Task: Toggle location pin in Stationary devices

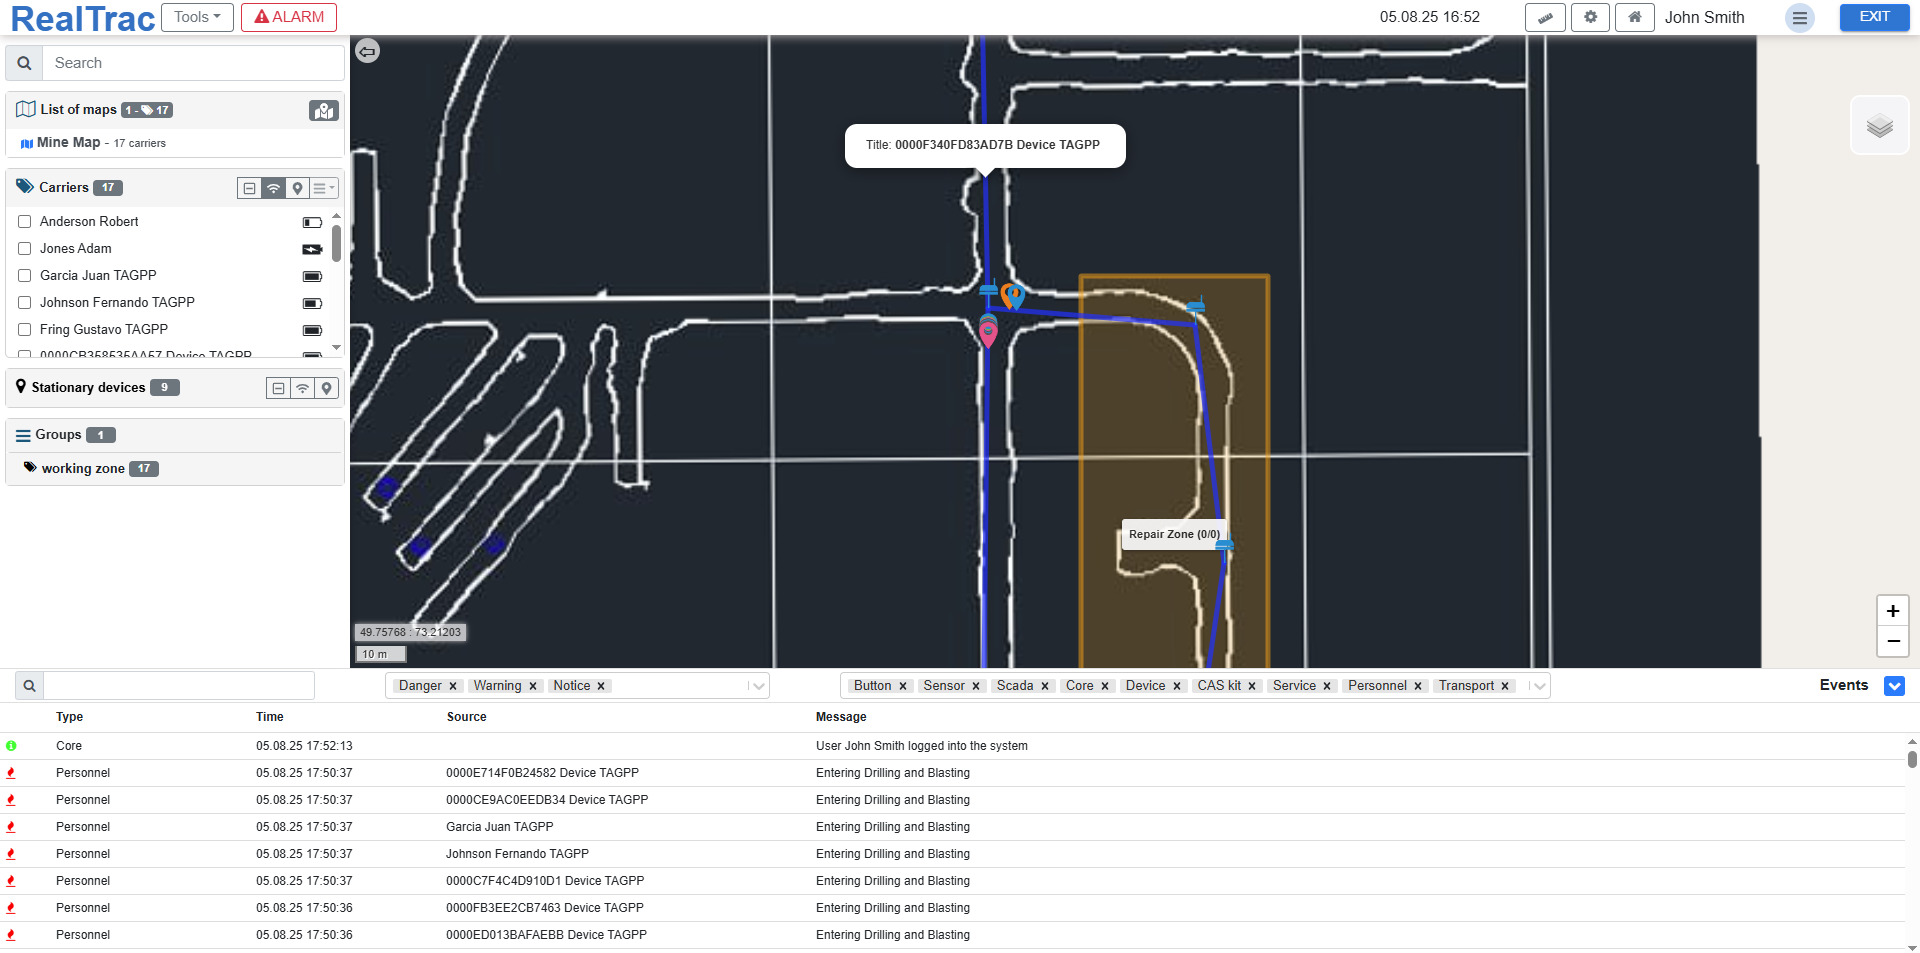Action: tap(326, 388)
